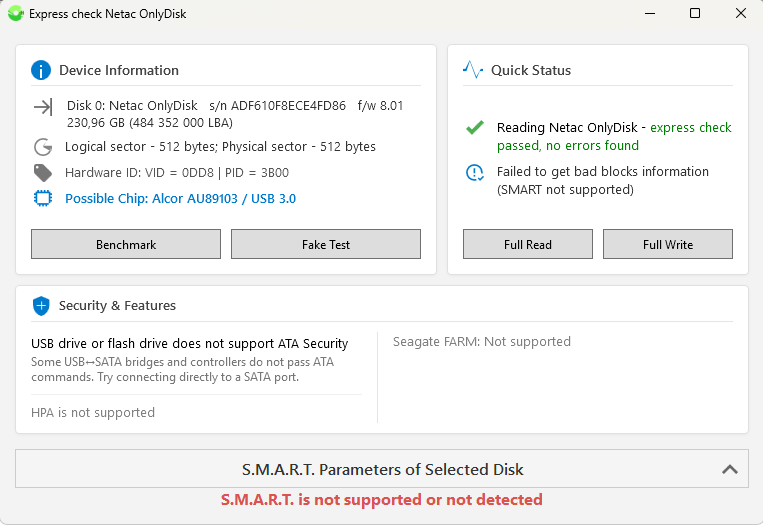Launch the Full Read scan
The height and width of the screenshot is (525, 763).
tap(528, 244)
